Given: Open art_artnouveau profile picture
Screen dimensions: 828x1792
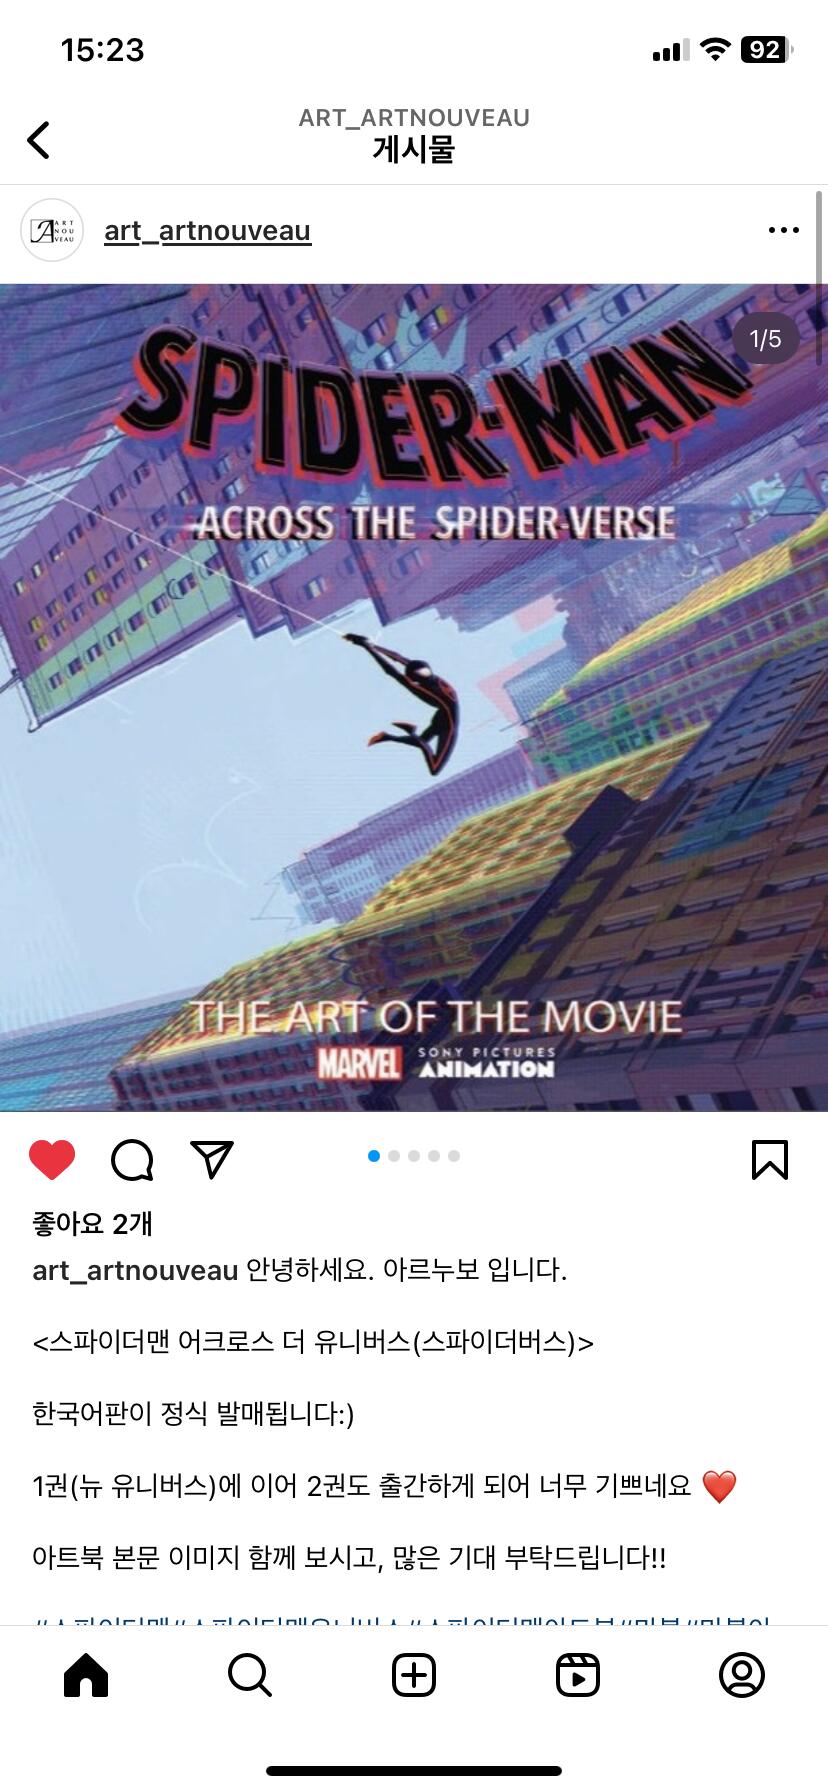Looking at the screenshot, I should pos(52,231).
